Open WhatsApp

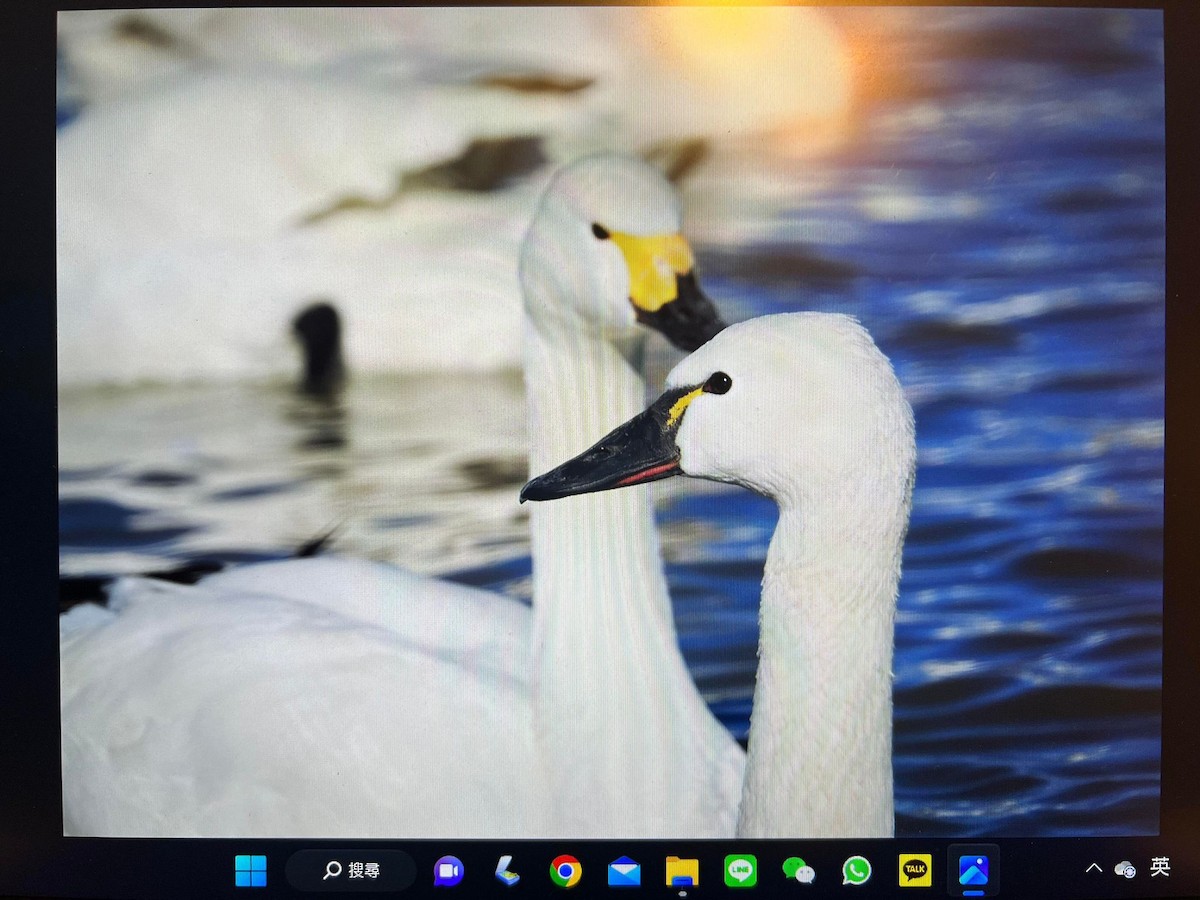[x=857, y=870]
